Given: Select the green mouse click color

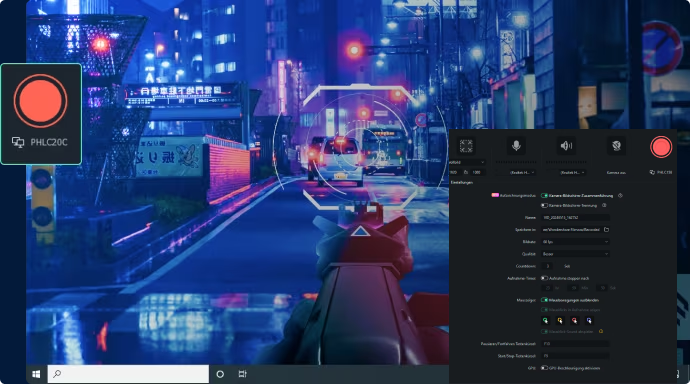Looking at the screenshot, I should 546,321.
